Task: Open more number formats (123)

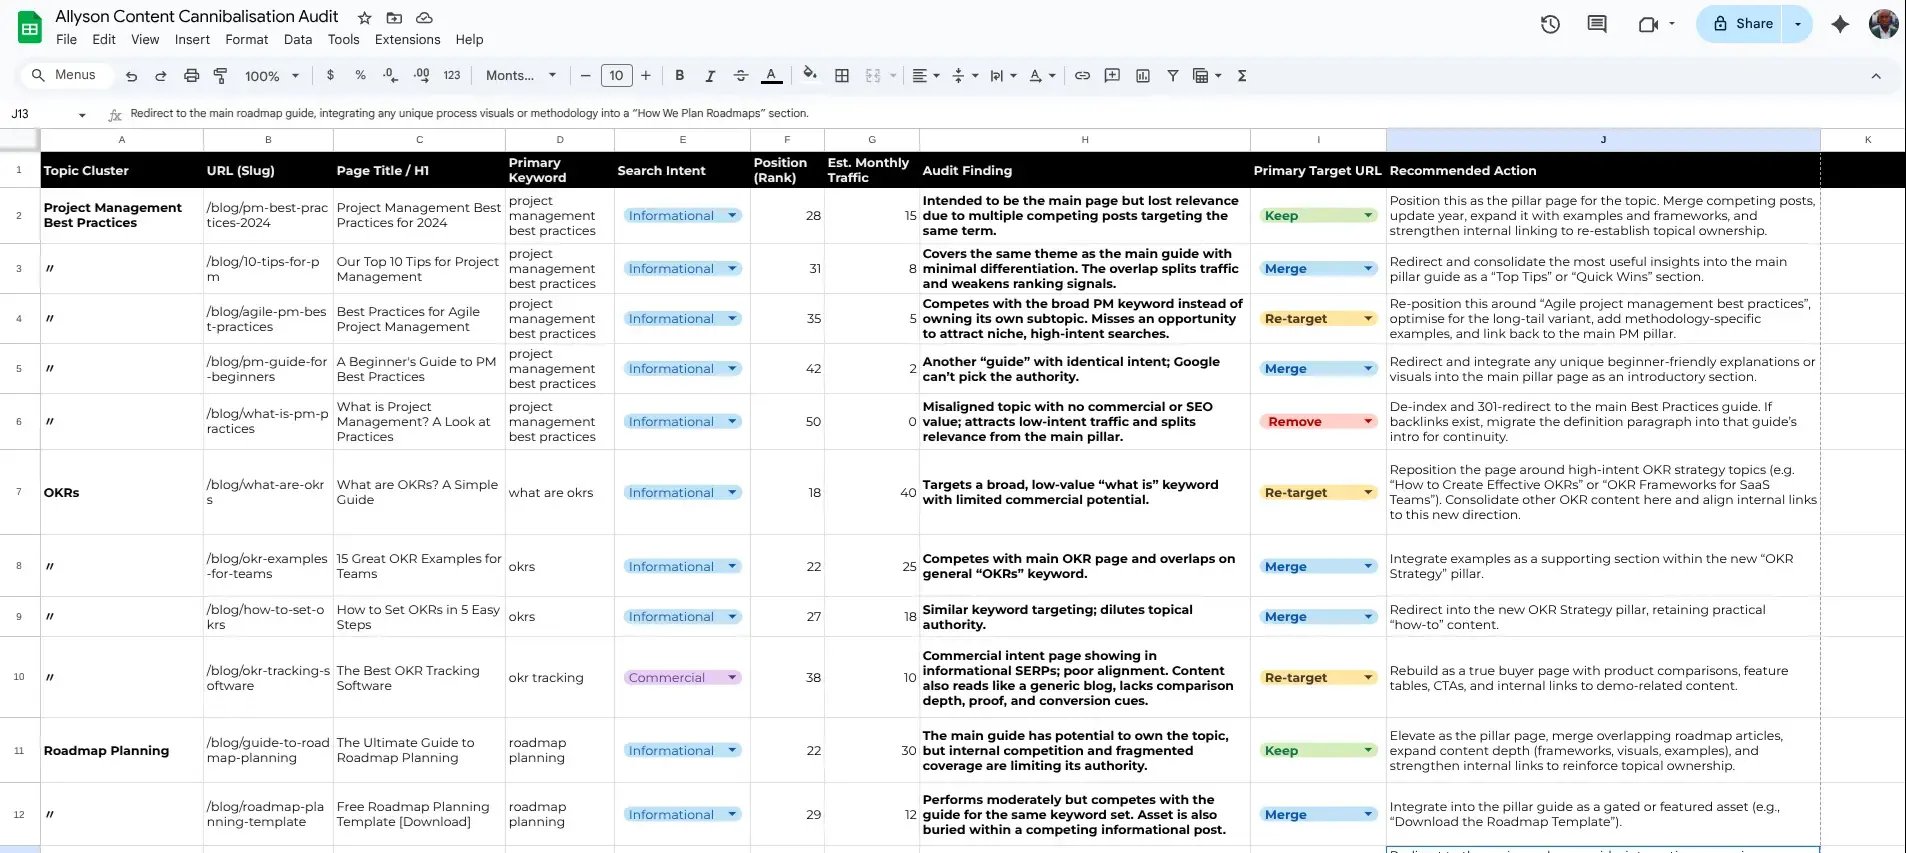Action: tap(452, 76)
